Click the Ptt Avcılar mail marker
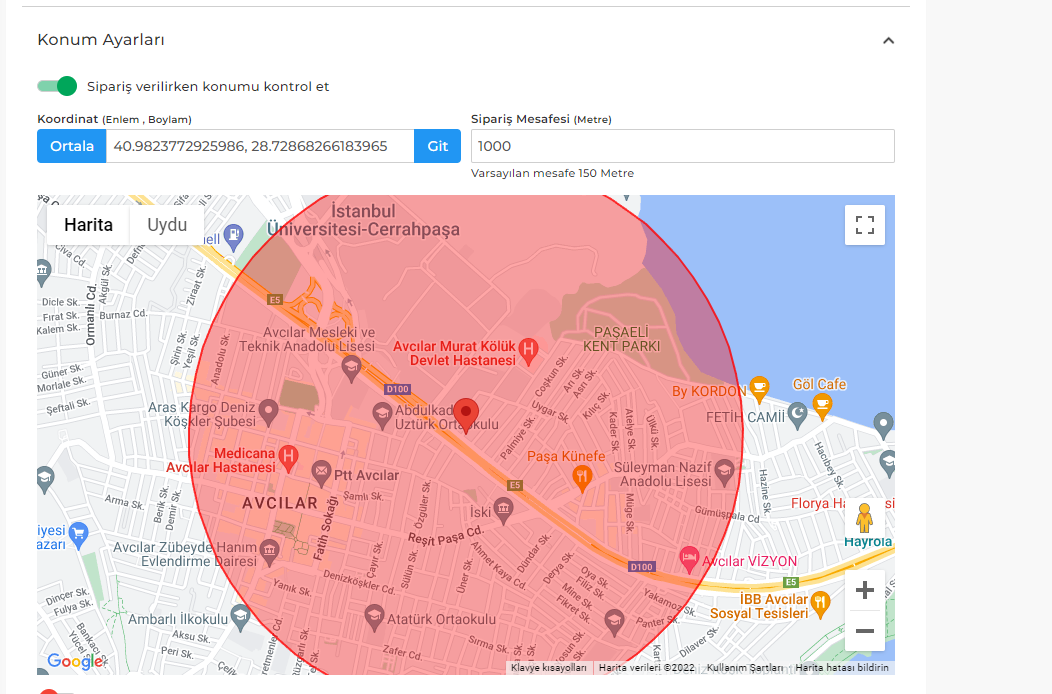This screenshot has width=1052, height=694. tap(321, 473)
